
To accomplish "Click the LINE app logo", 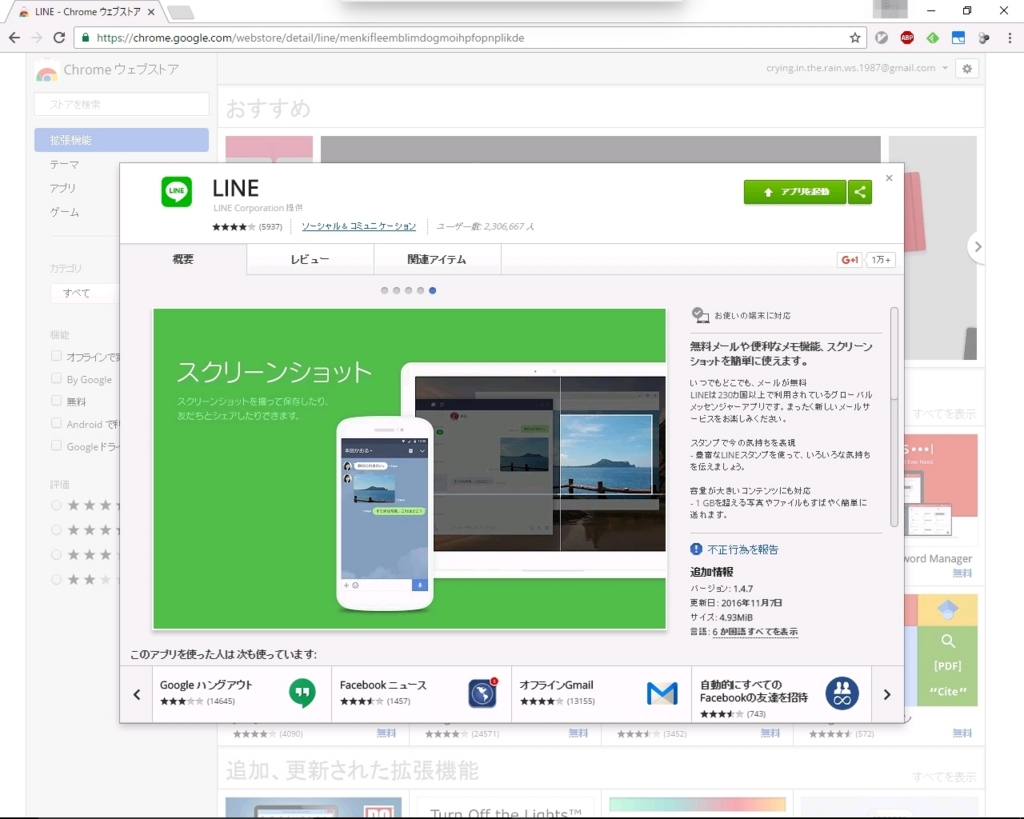I will coord(176,191).
